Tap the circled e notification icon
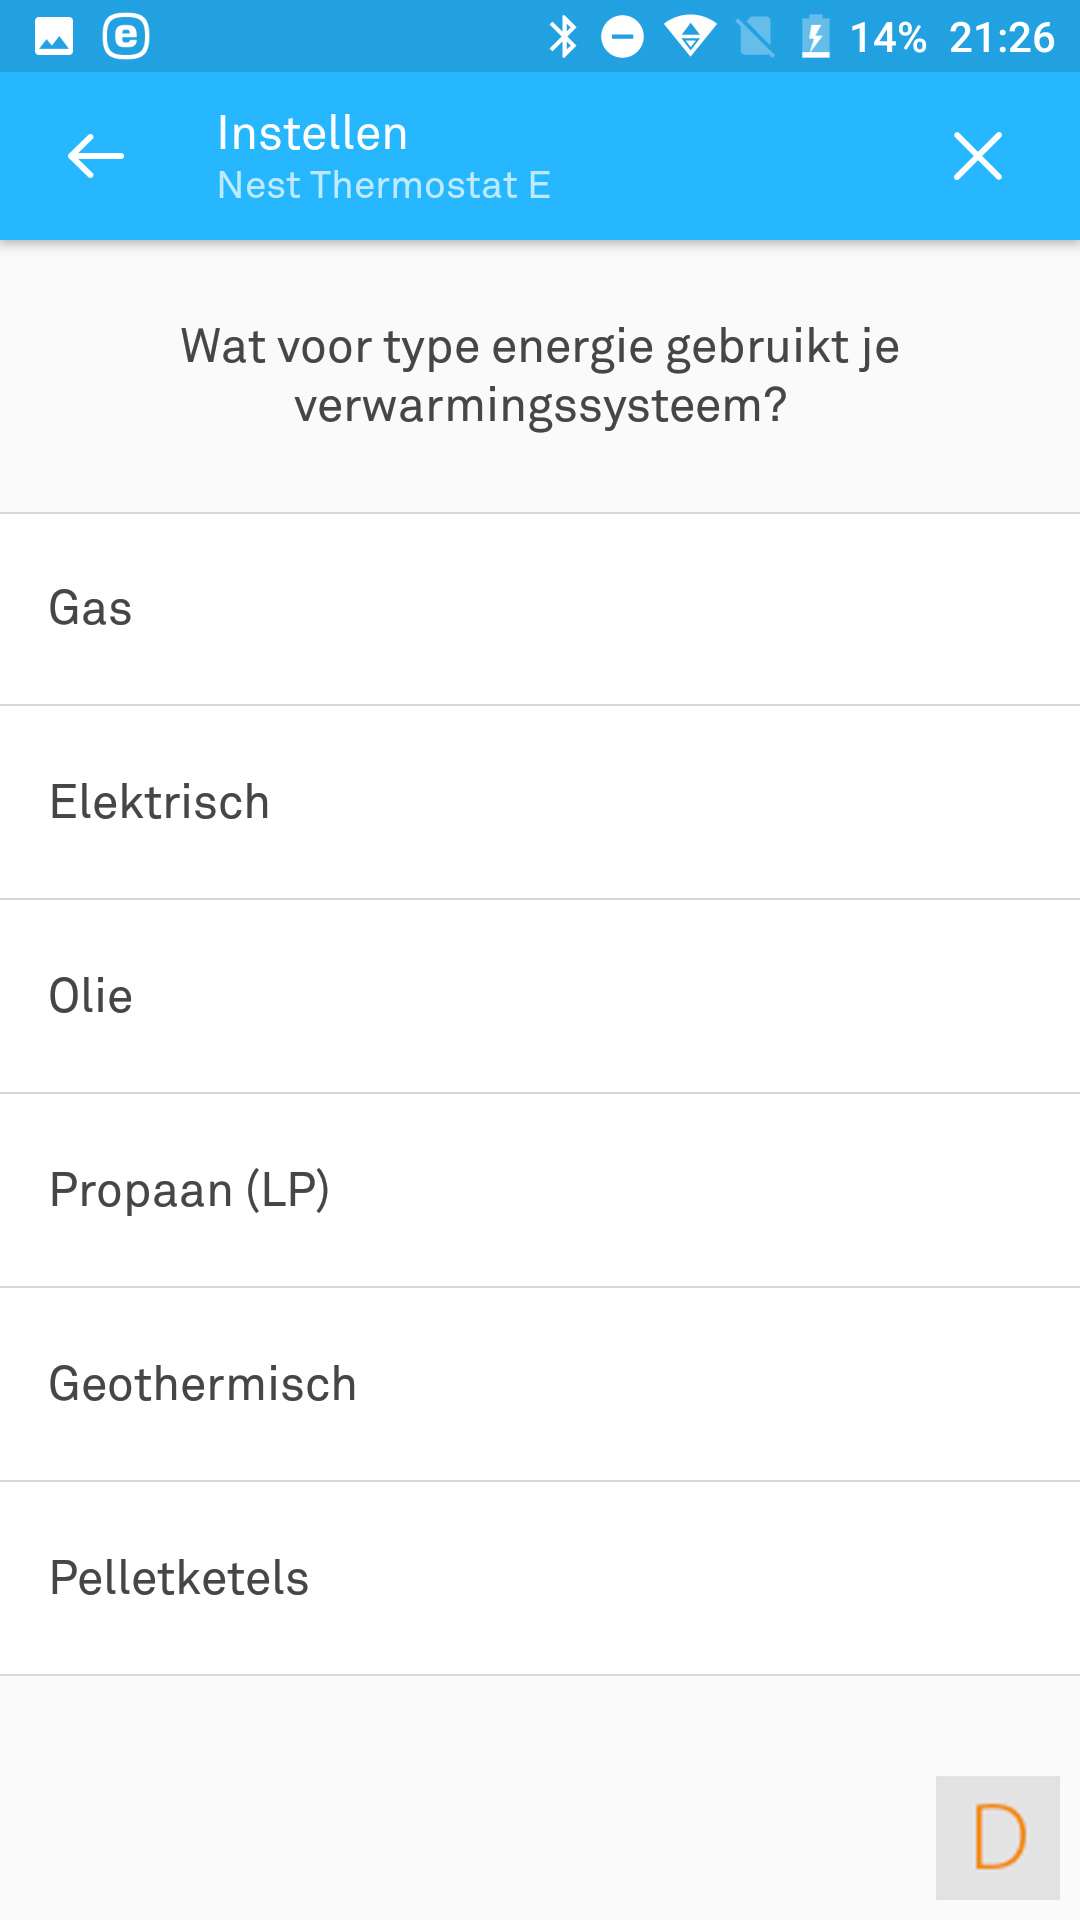The image size is (1080, 1920). [126, 37]
